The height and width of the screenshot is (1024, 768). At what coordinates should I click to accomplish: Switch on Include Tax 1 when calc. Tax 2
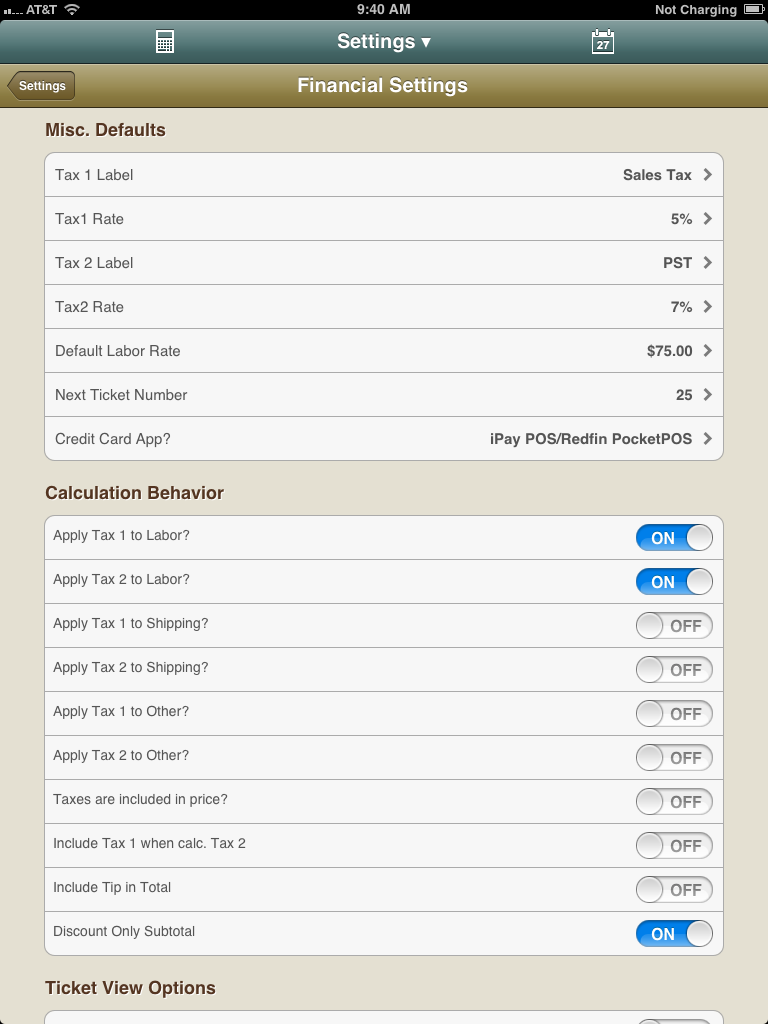[674, 846]
